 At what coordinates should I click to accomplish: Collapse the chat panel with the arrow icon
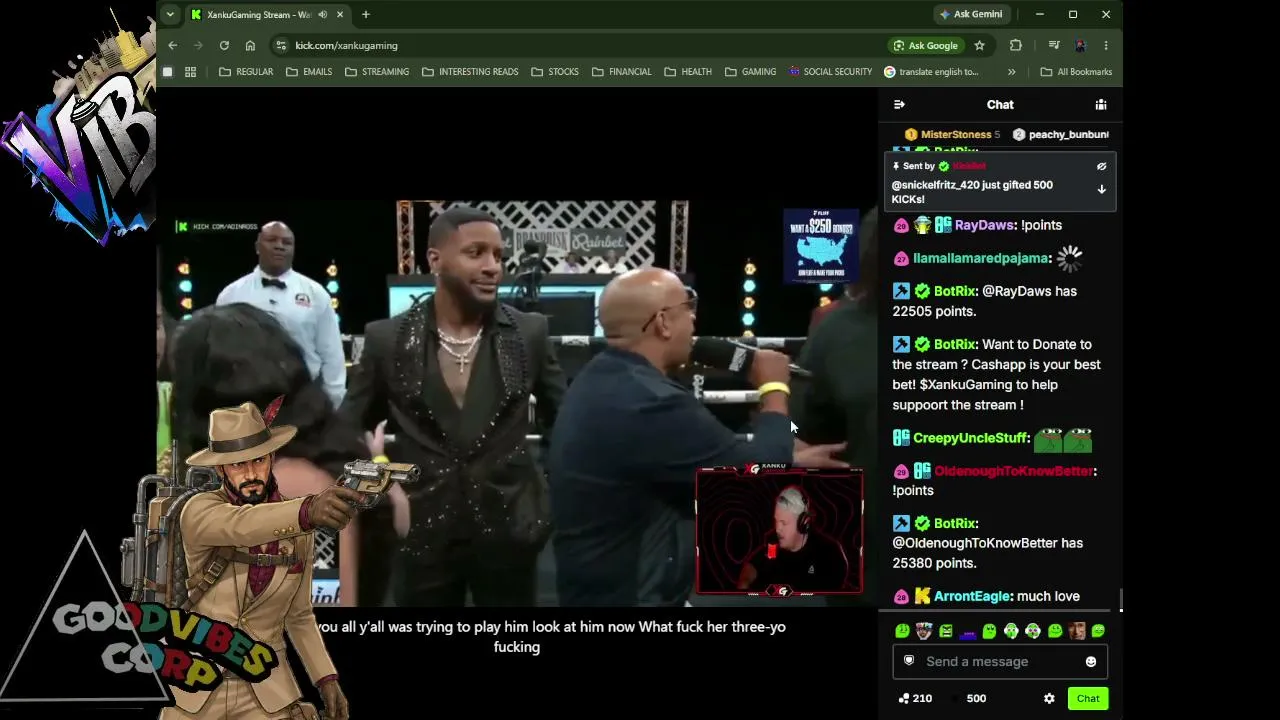(x=899, y=104)
